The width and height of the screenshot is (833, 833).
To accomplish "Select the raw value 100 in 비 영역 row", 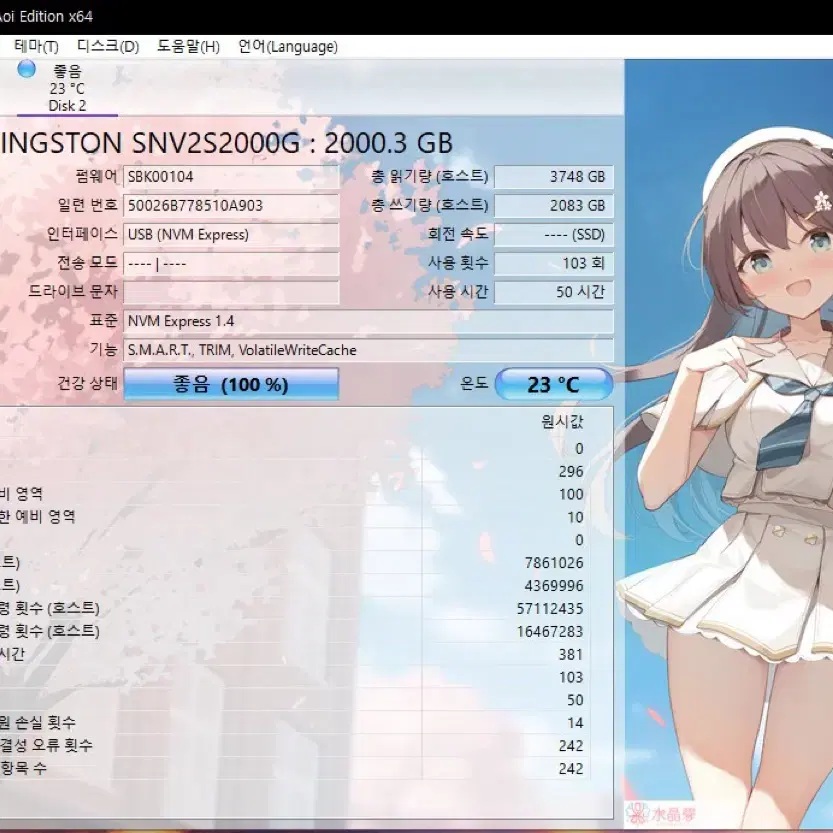I will 571,494.
